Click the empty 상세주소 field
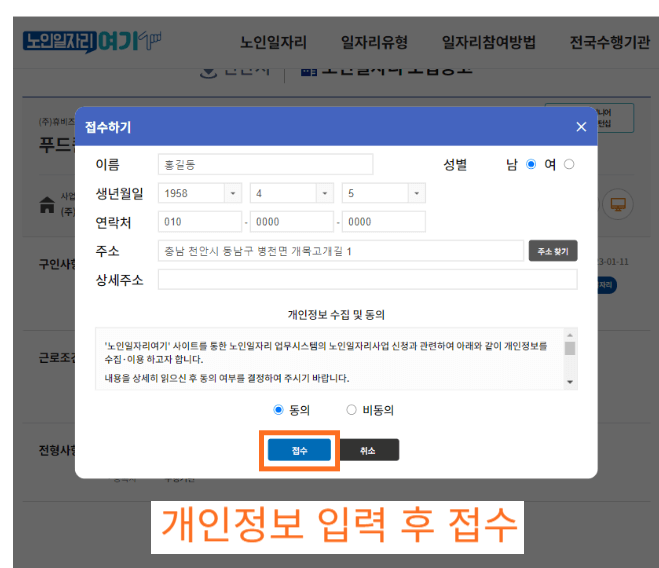Screen dimensions: 659x568 pyautogui.click(x=368, y=280)
